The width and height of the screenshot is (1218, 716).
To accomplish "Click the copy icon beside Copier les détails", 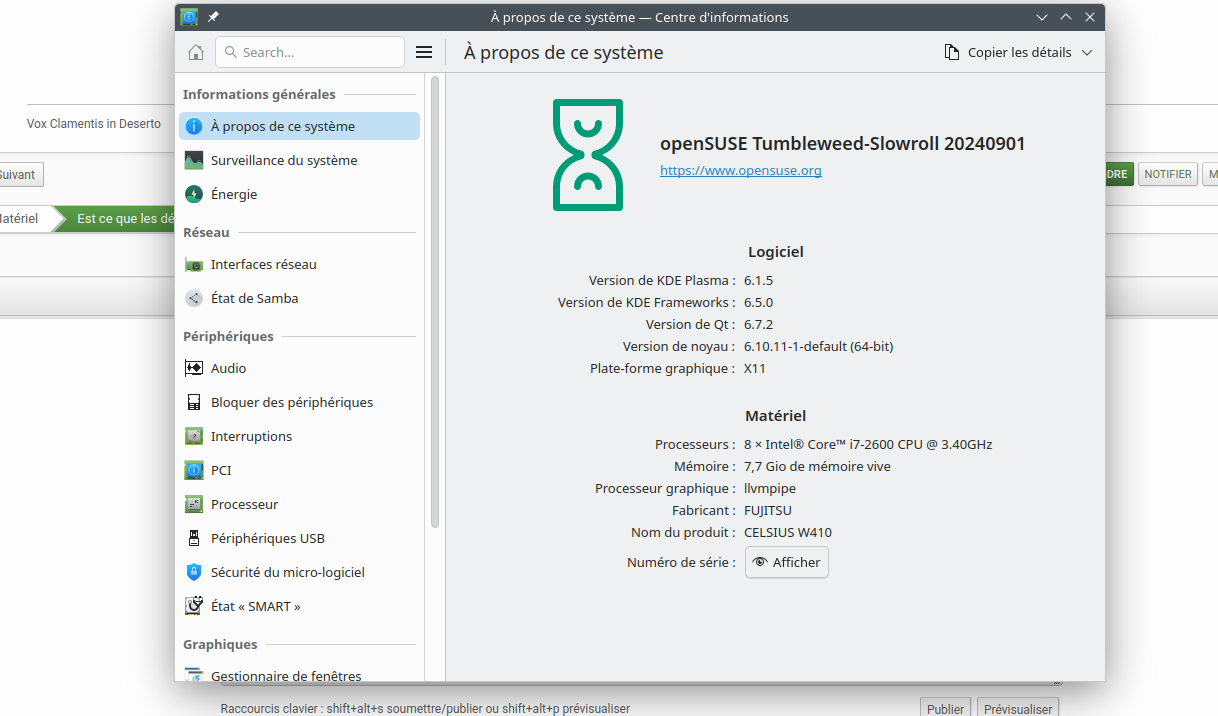I will coord(952,52).
